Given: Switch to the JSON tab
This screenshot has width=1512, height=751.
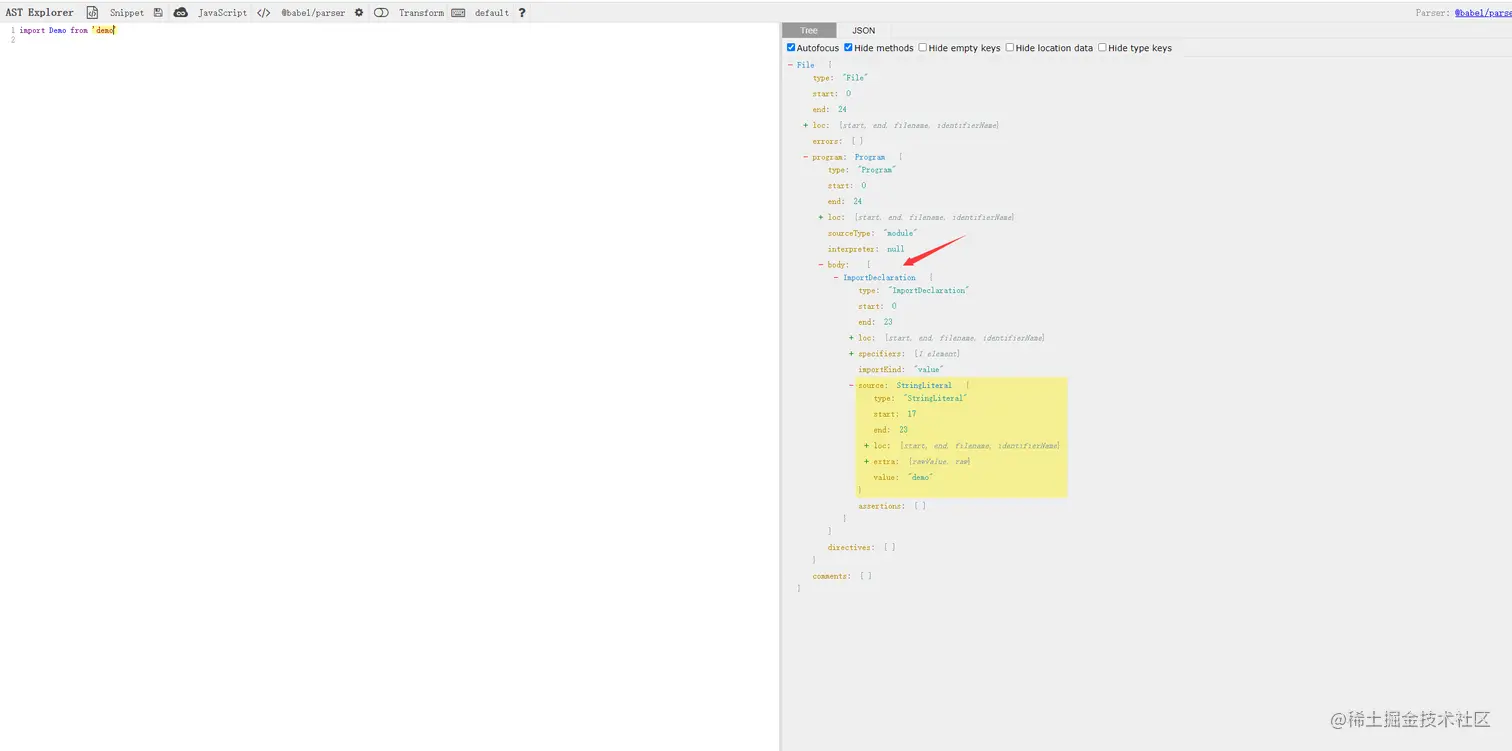Looking at the screenshot, I should pos(863,31).
